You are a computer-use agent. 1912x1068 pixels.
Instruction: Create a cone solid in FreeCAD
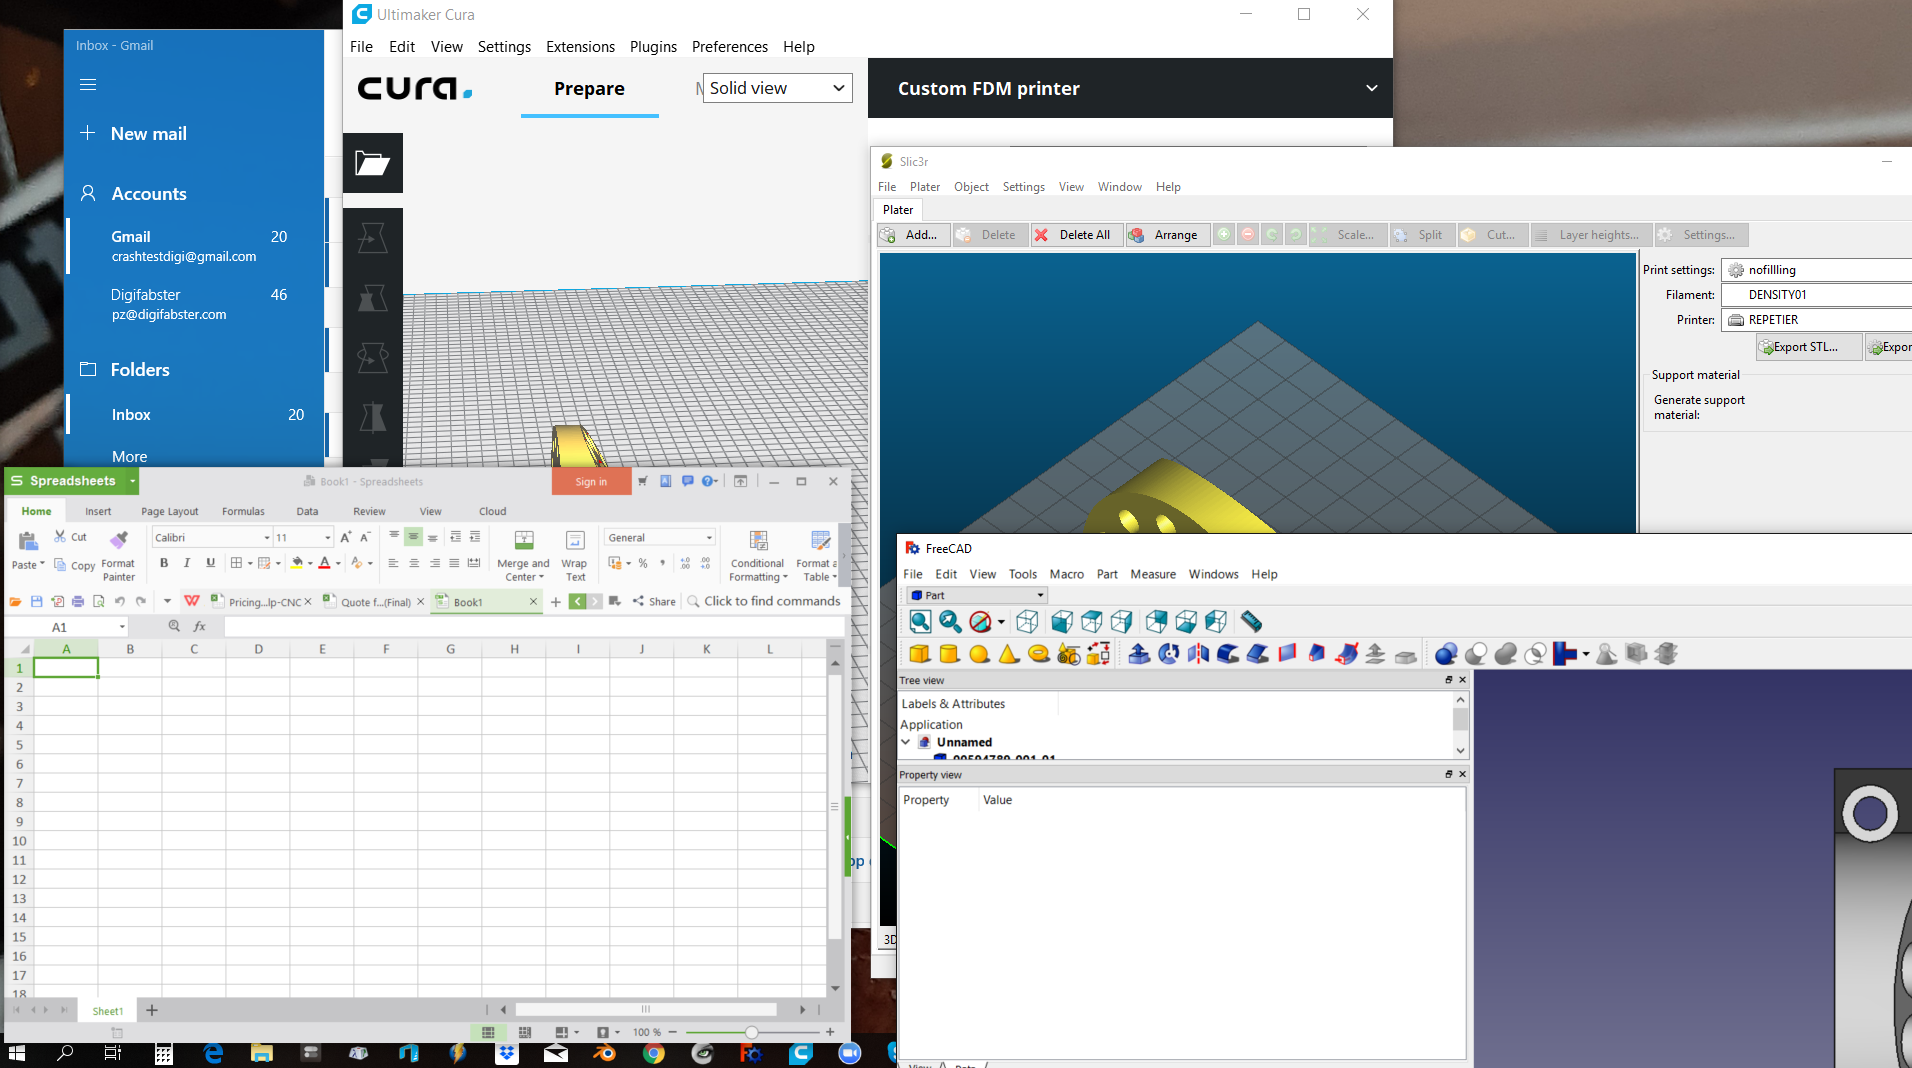[x=1009, y=654]
